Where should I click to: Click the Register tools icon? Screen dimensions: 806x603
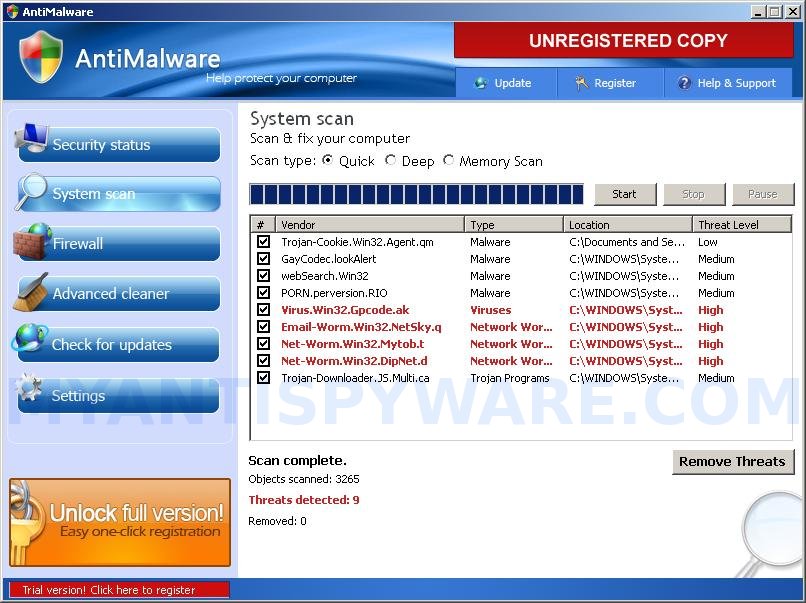tap(581, 83)
